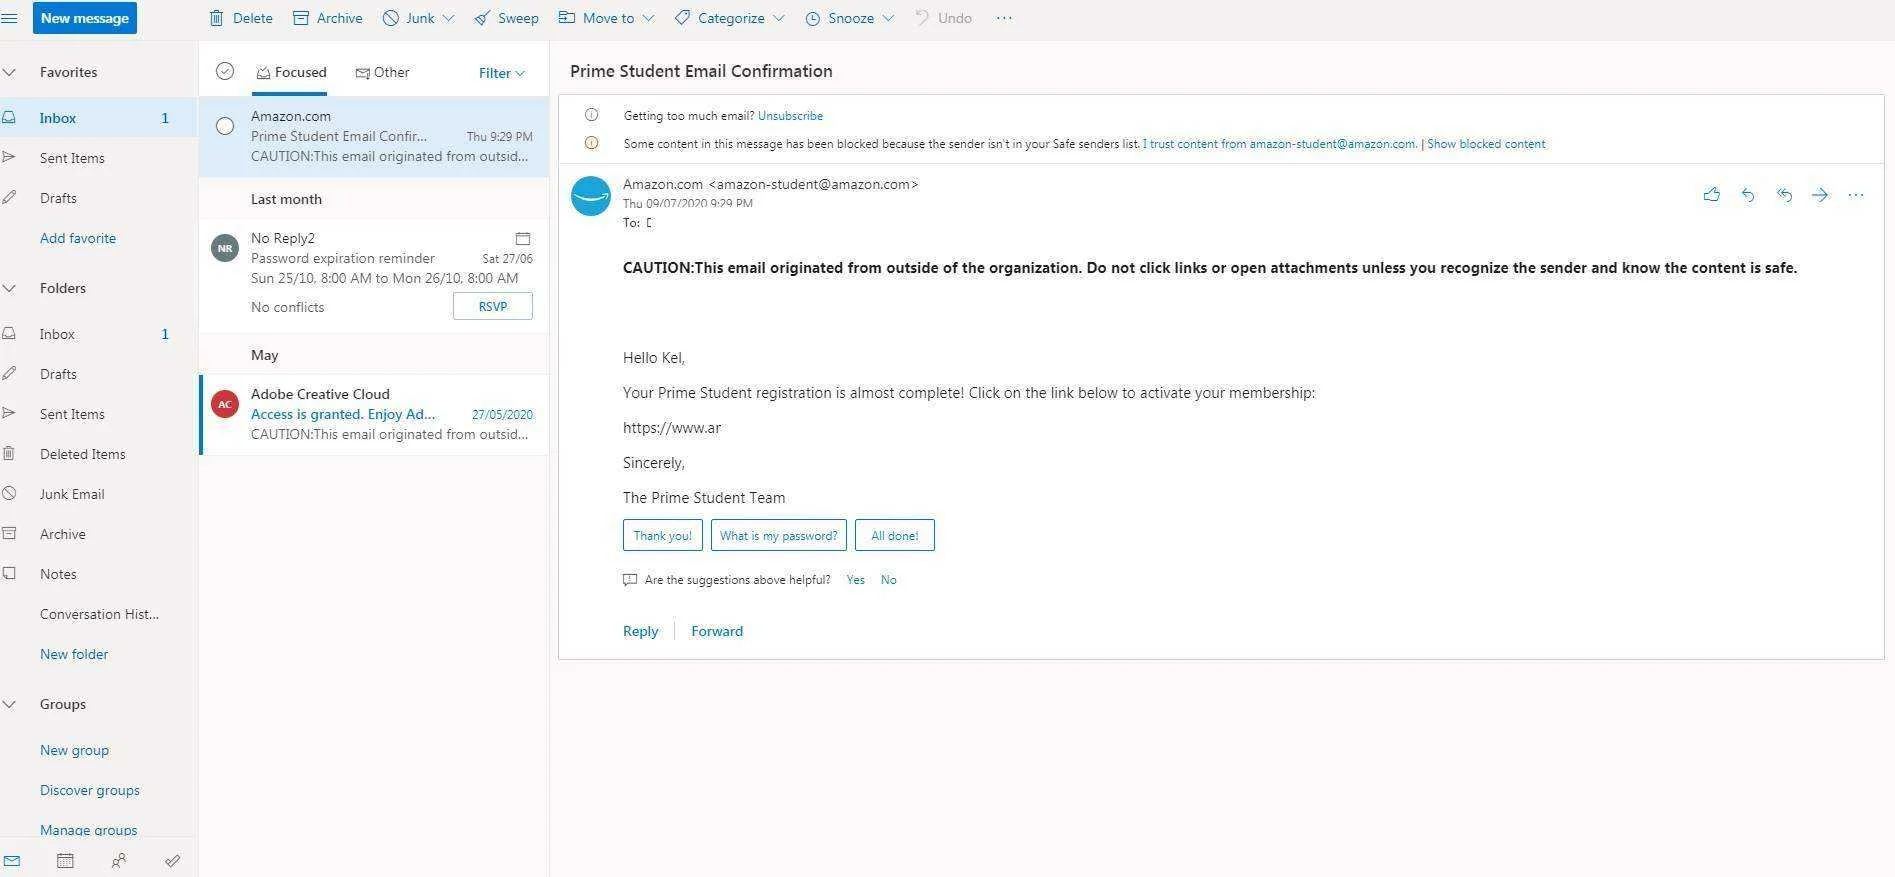Open the toolbar more options ellipsis
The image size is (1895, 877).
click(1004, 18)
